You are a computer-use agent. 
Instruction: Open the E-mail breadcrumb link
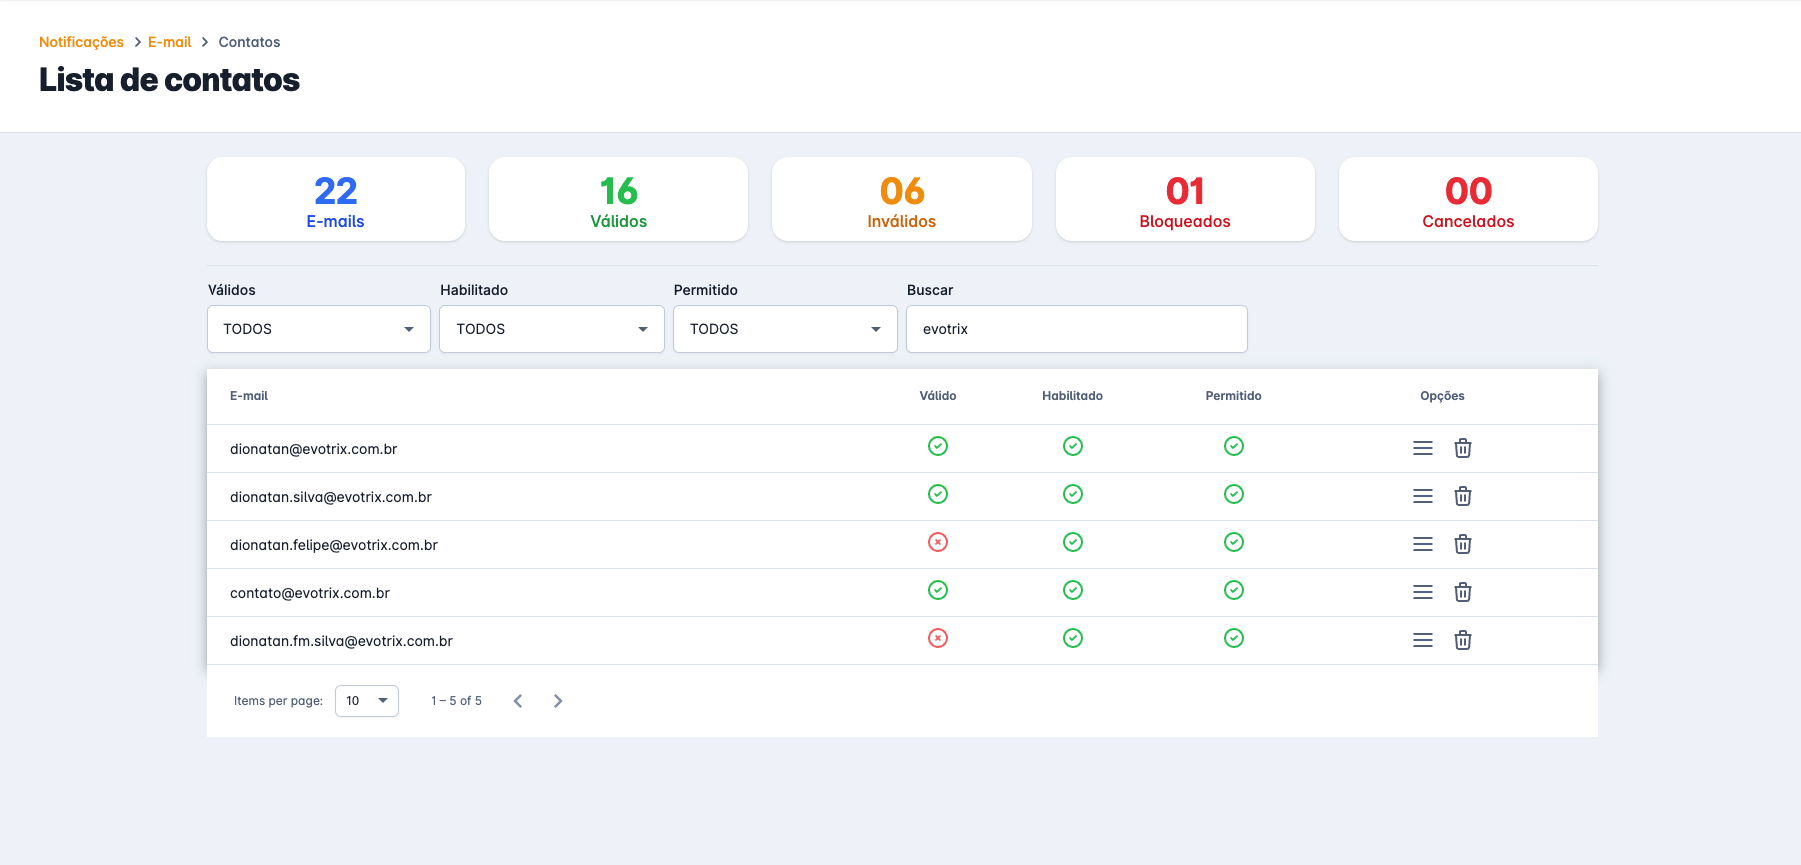pyautogui.click(x=169, y=42)
